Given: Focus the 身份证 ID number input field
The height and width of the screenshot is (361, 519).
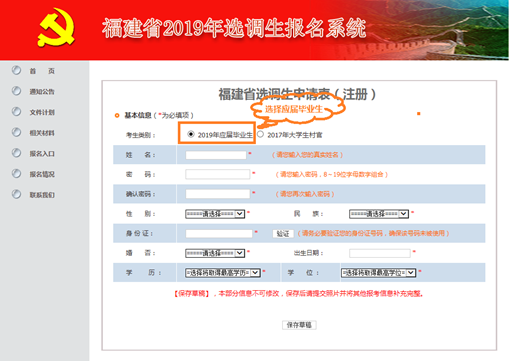Looking at the screenshot, I should coord(219,234).
